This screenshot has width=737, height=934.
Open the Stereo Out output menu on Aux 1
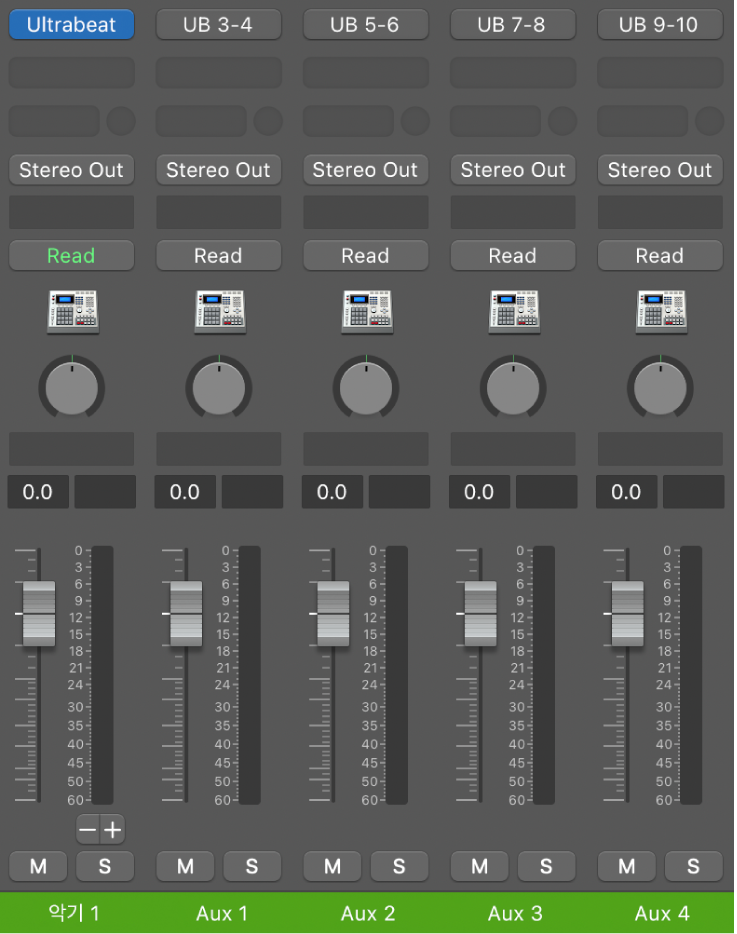[218, 170]
